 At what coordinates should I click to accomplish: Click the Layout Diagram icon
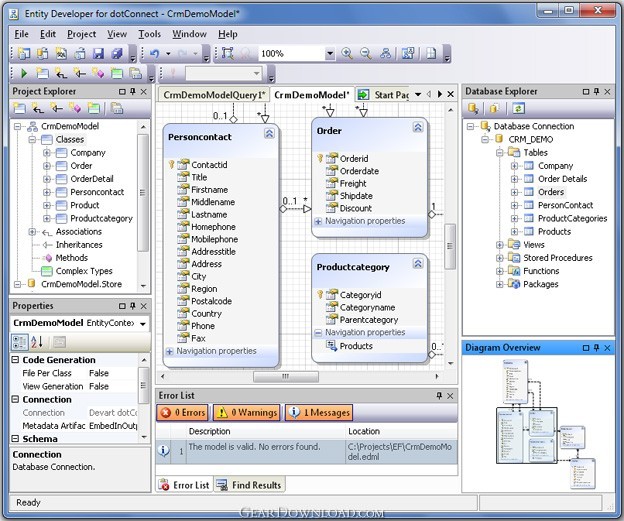click(x=385, y=53)
